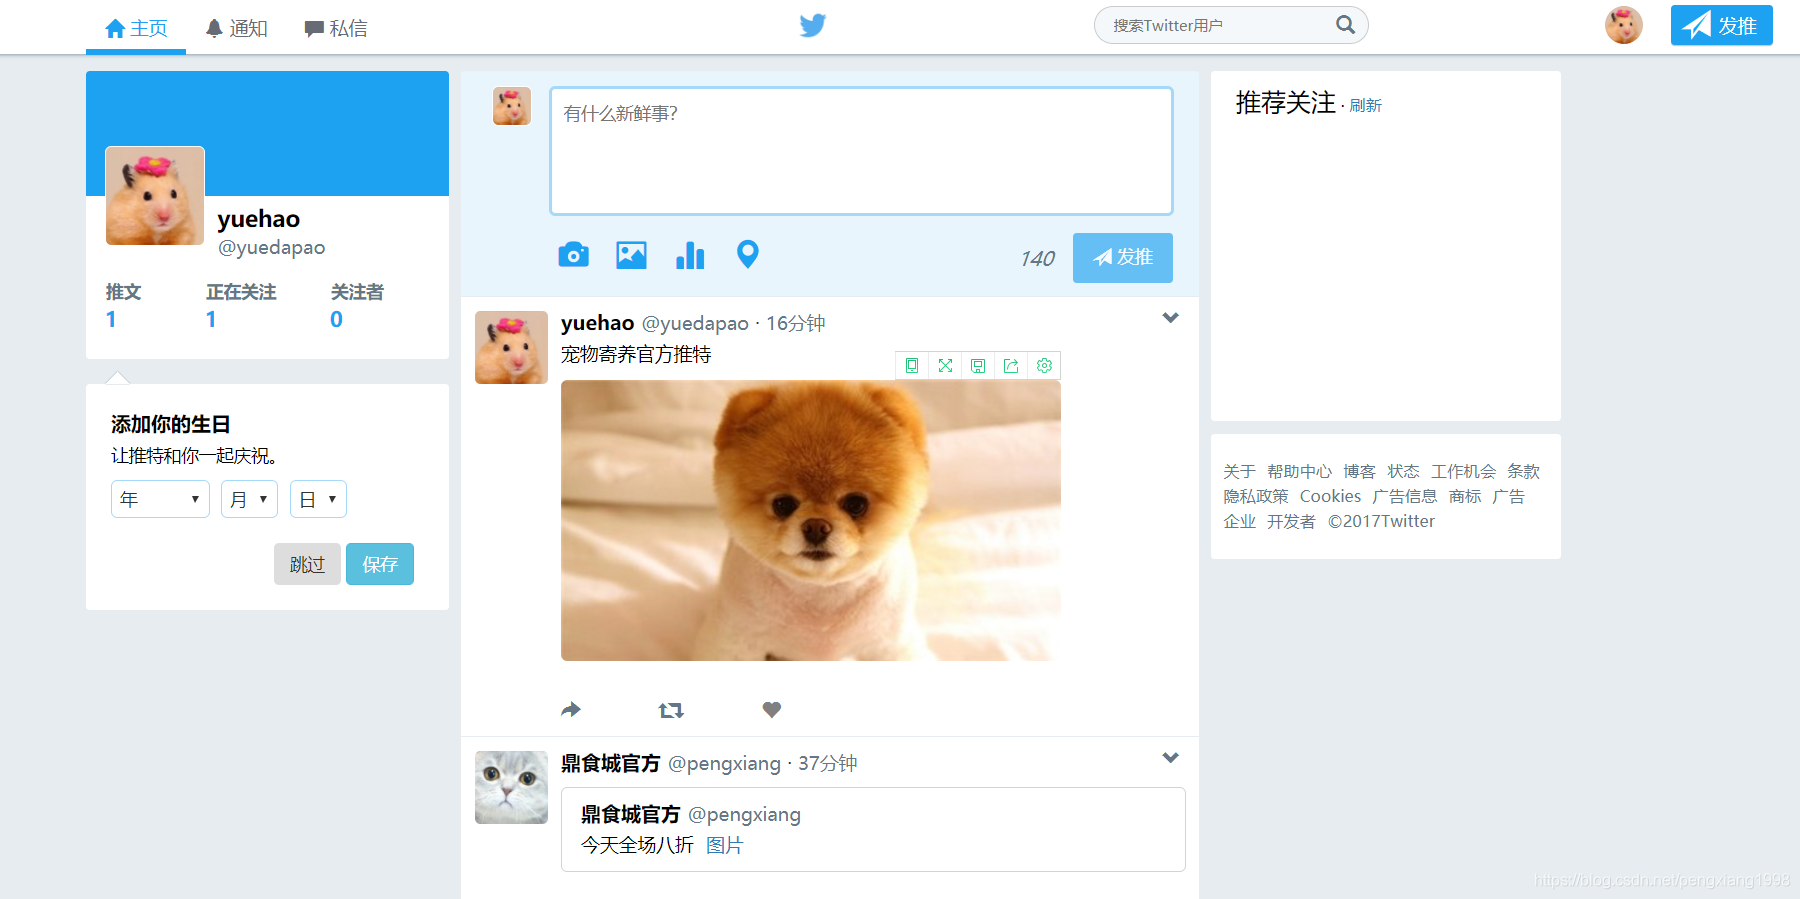Open the 帮助中心 footer link
Image resolution: width=1800 pixels, height=899 pixels.
[1299, 471]
